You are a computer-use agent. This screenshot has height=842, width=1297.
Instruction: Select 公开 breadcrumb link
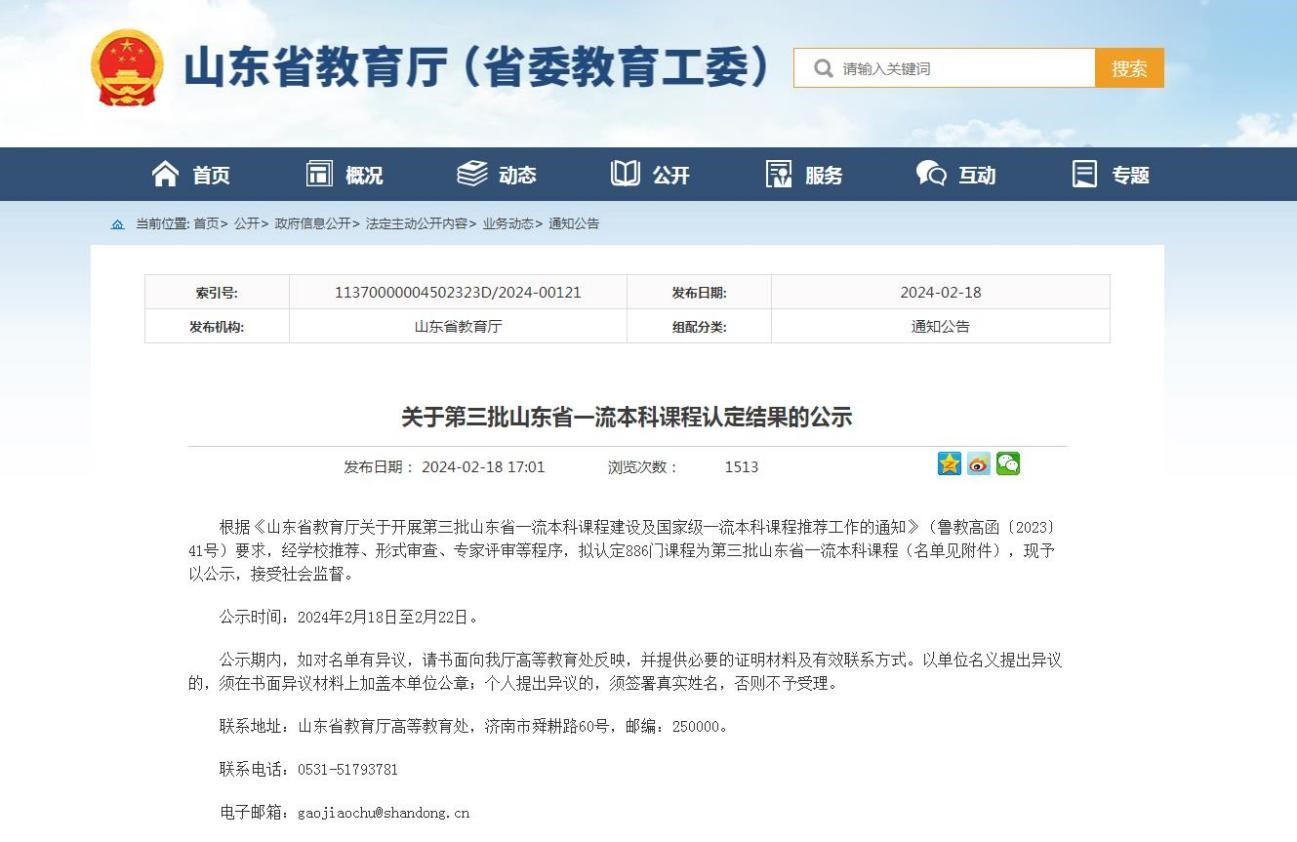tap(247, 224)
